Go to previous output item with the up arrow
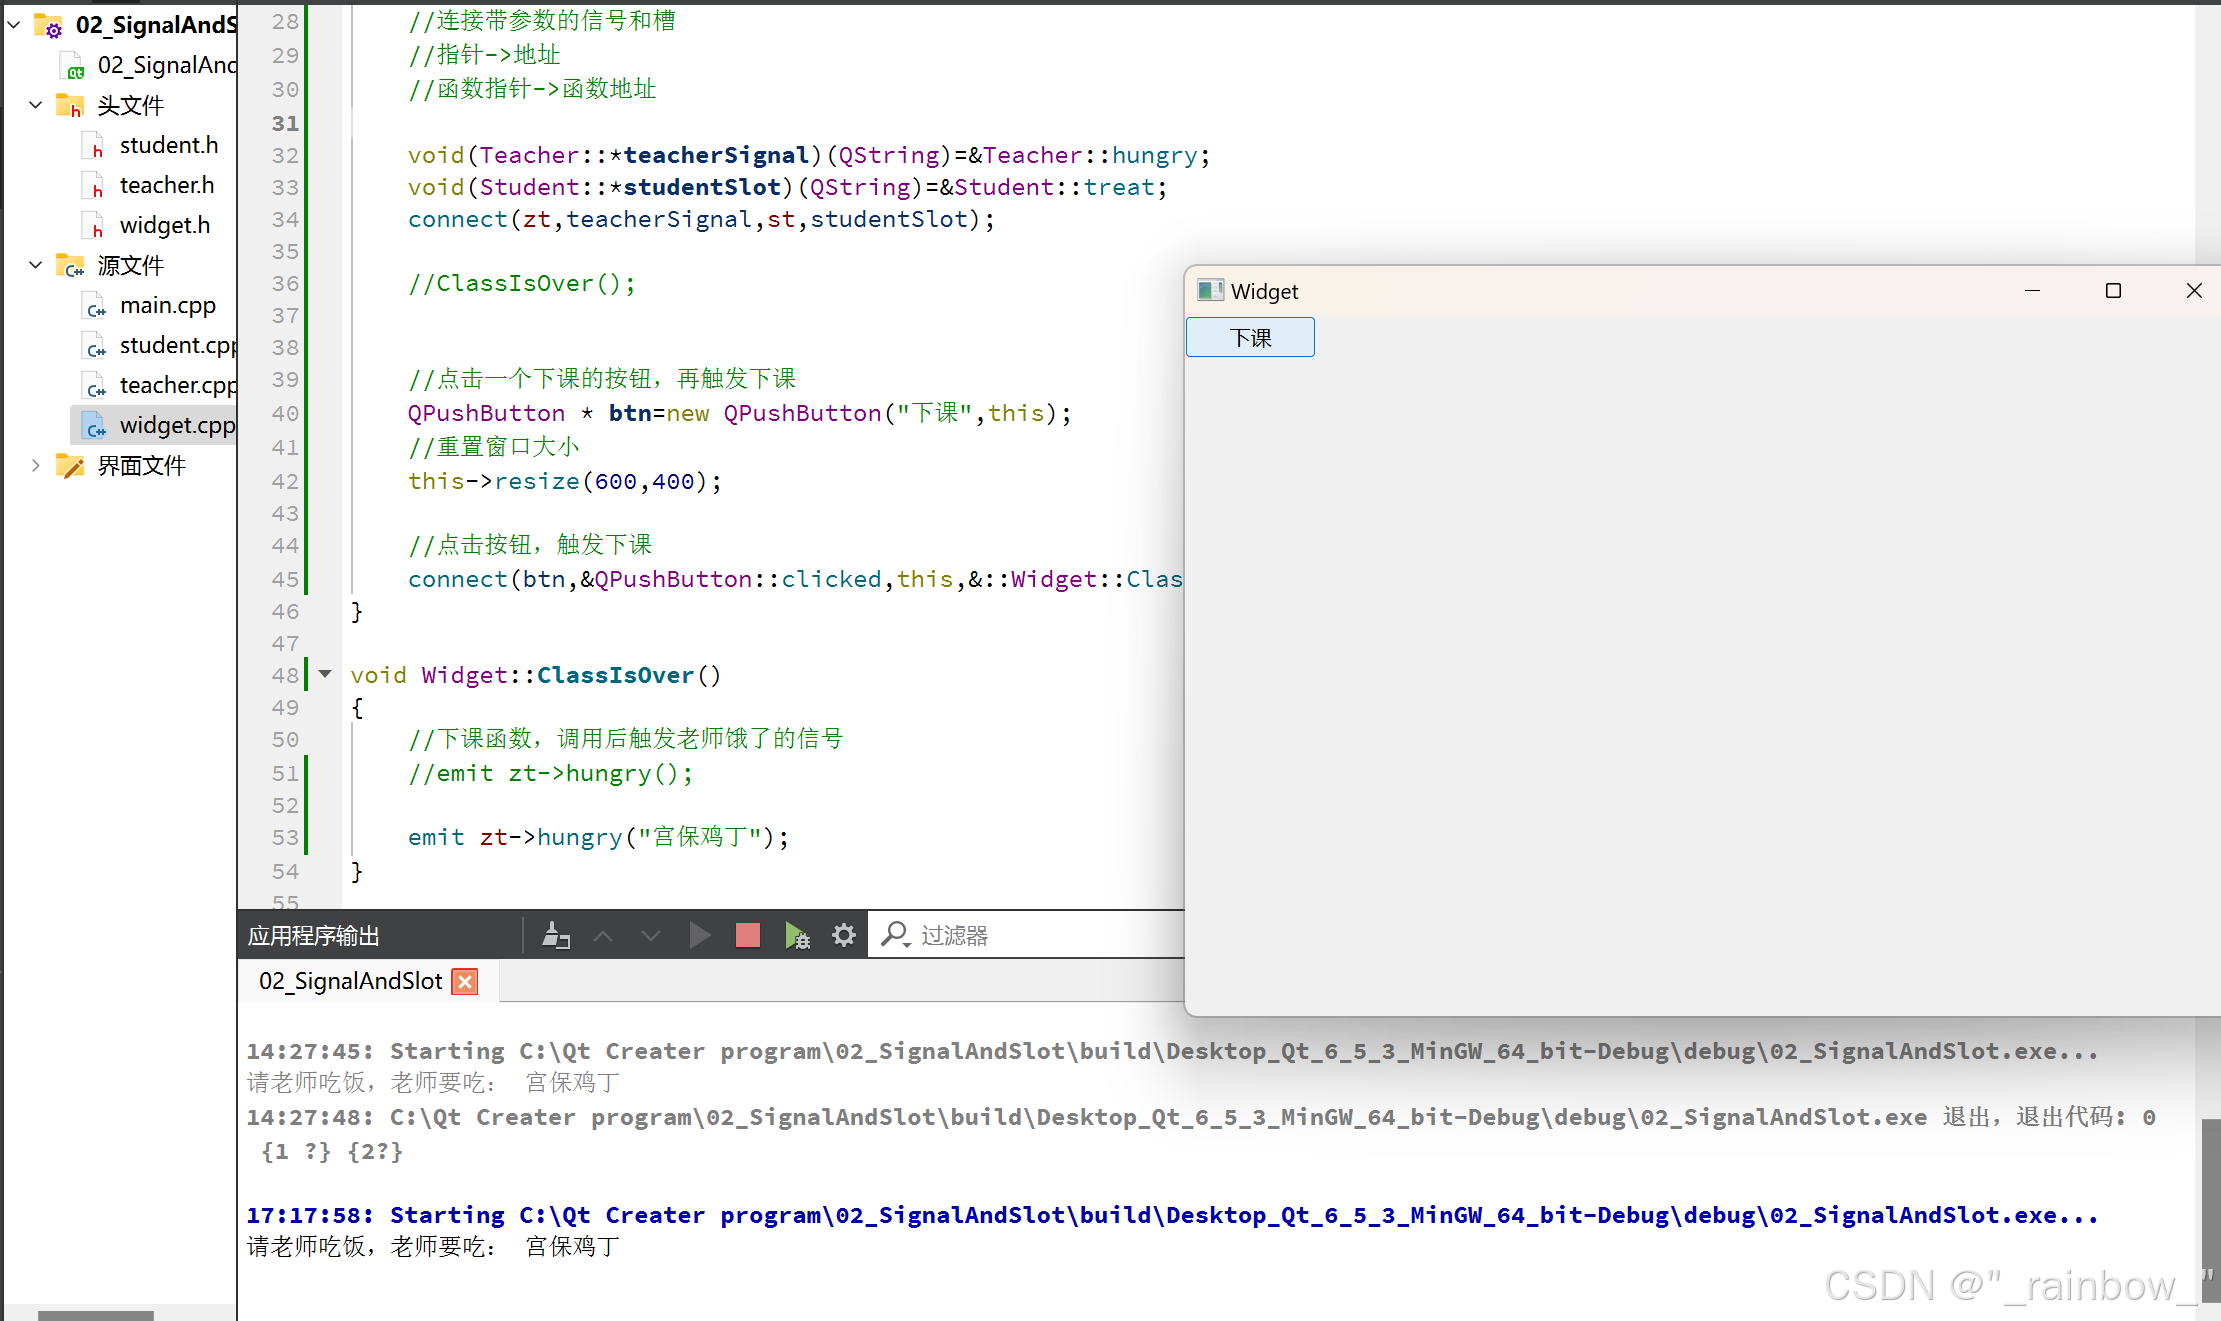Screen dimensions: 2221x1321 603,936
